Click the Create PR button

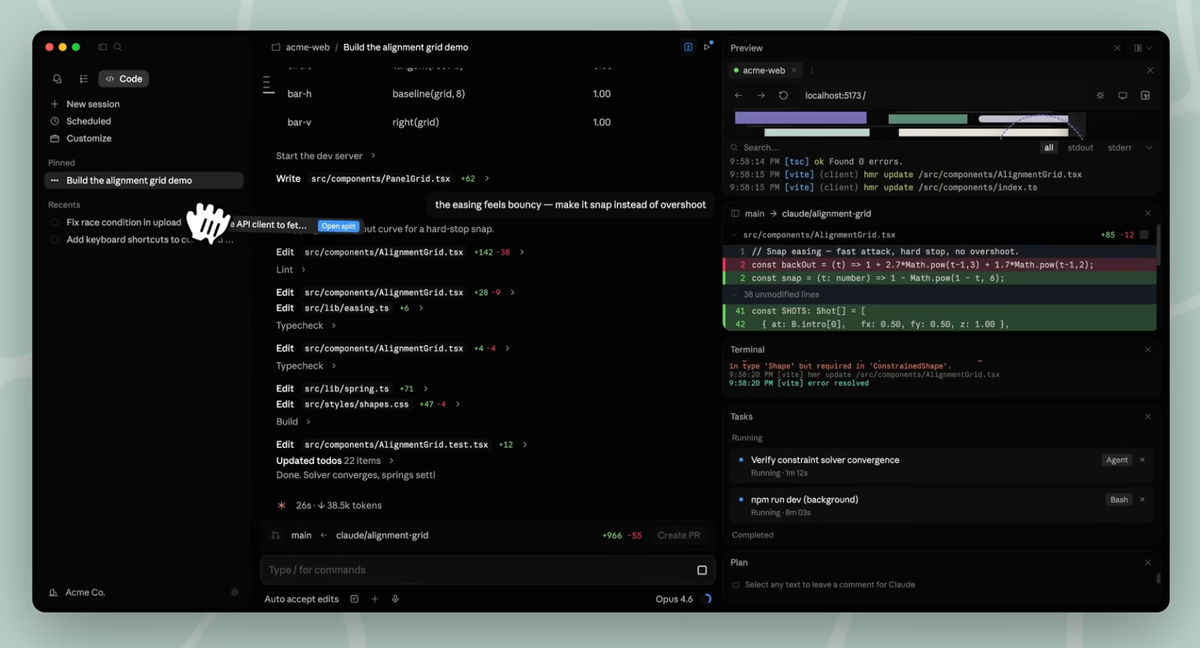click(679, 535)
